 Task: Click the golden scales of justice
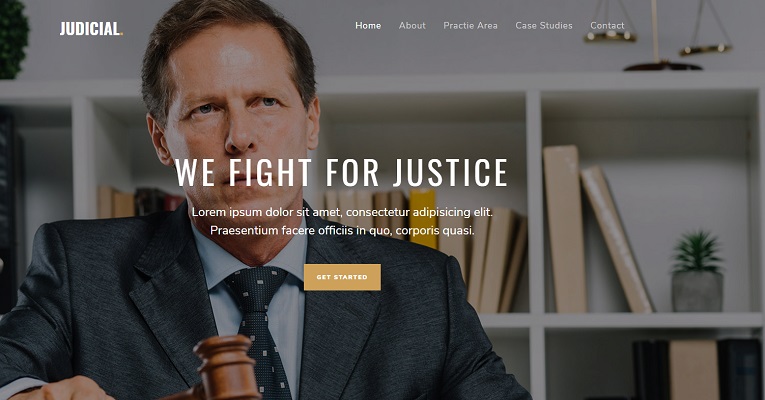pyautogui.click(x=658, y=36)
